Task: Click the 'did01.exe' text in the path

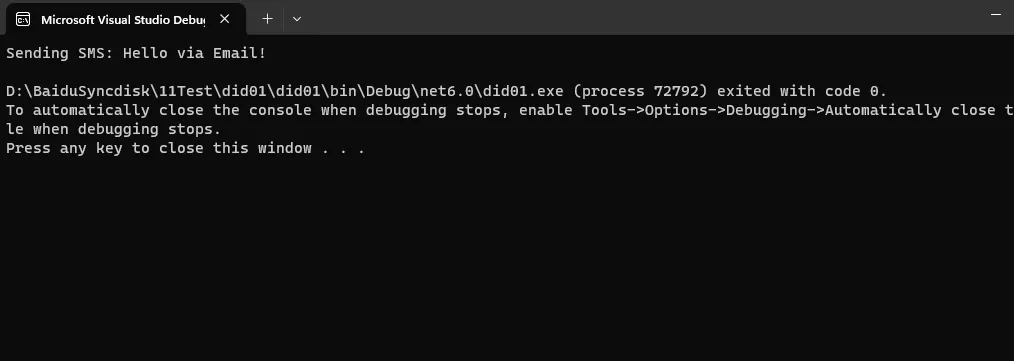Action: (523, 91)
